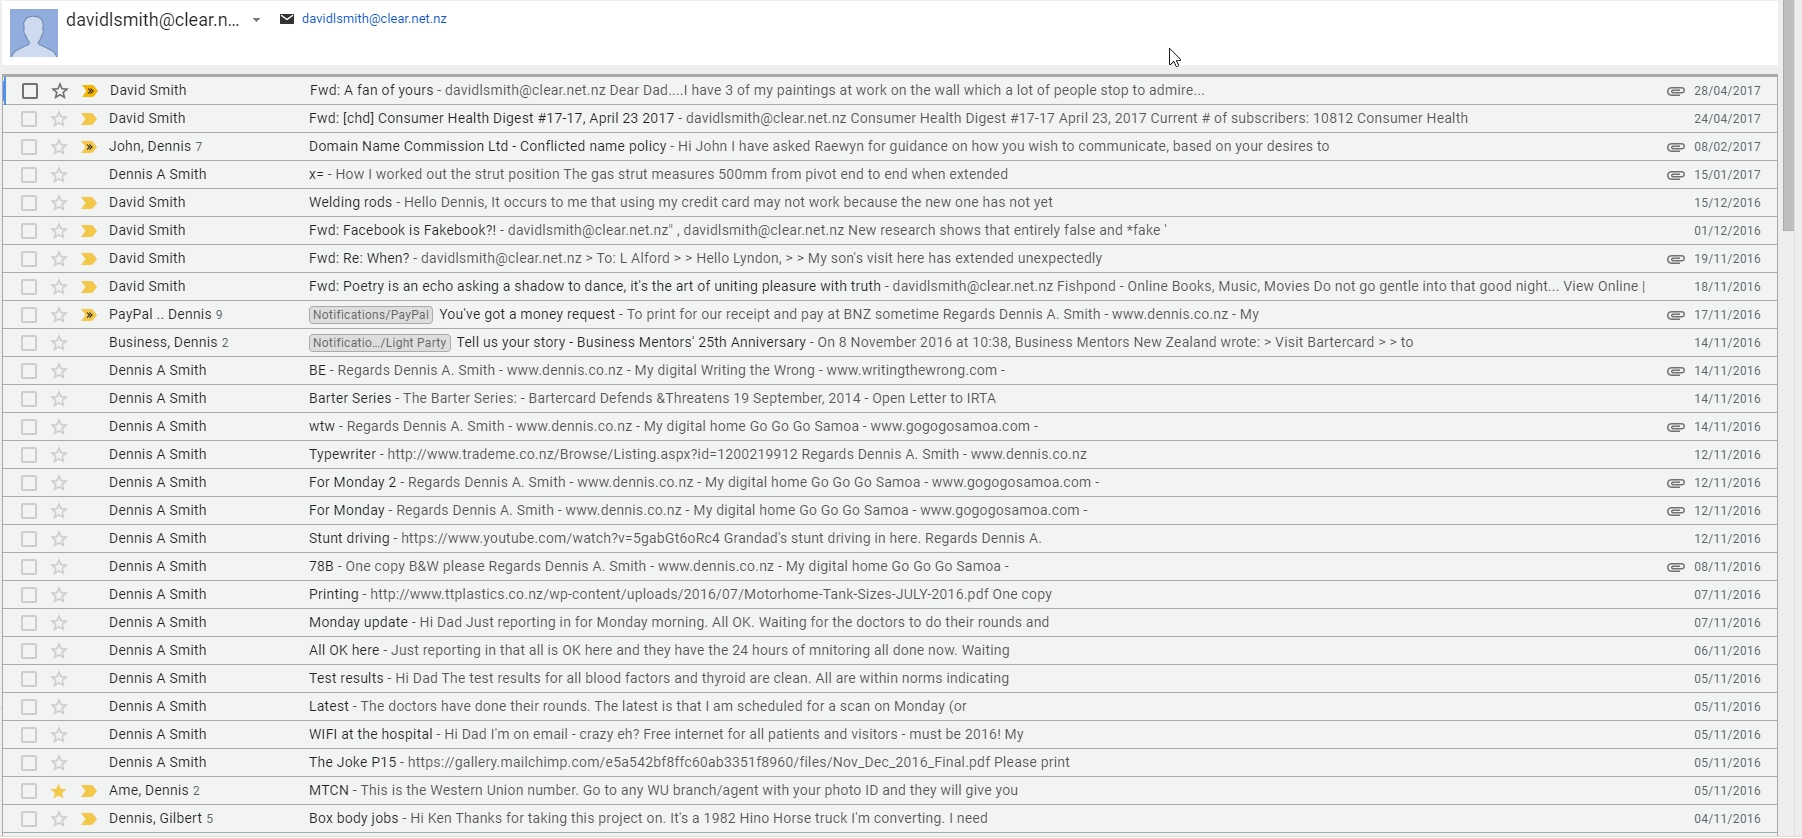The width and height of the screenshot is (1802, 838).
Task: Open dropdown arrow next to contact name
Action: [257, 20]
